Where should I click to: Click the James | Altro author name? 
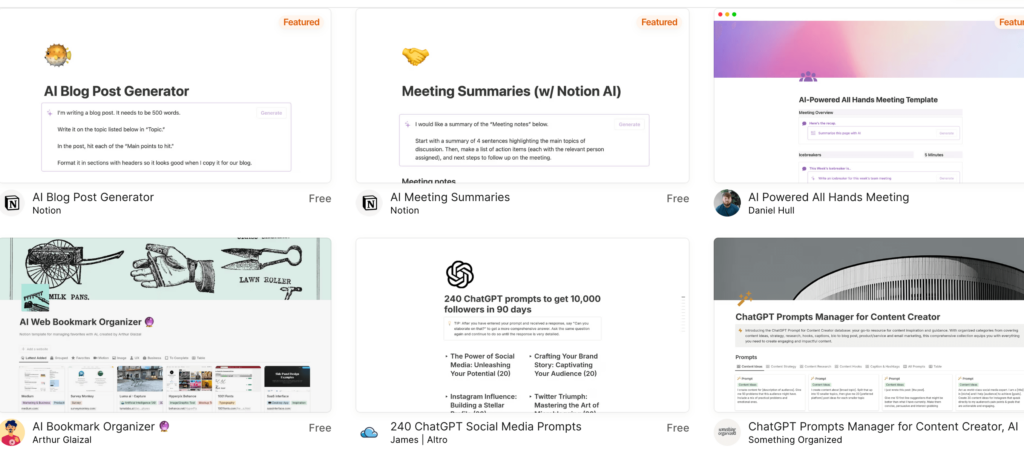point(419,440)
